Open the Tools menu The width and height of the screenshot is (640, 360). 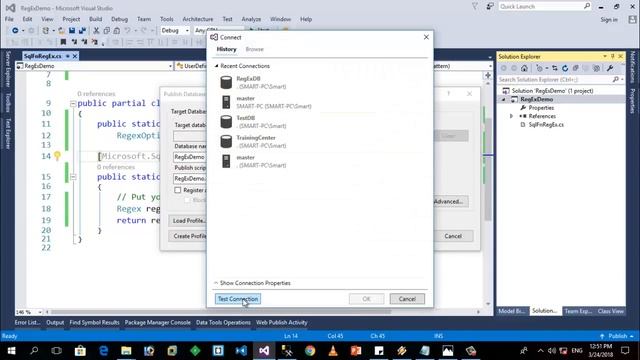click(x=167, y=19)
